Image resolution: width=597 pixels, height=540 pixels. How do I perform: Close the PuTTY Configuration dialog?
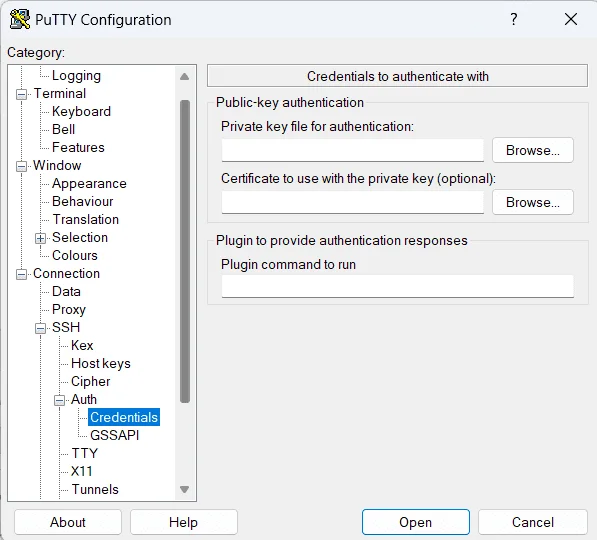(571, 19)
